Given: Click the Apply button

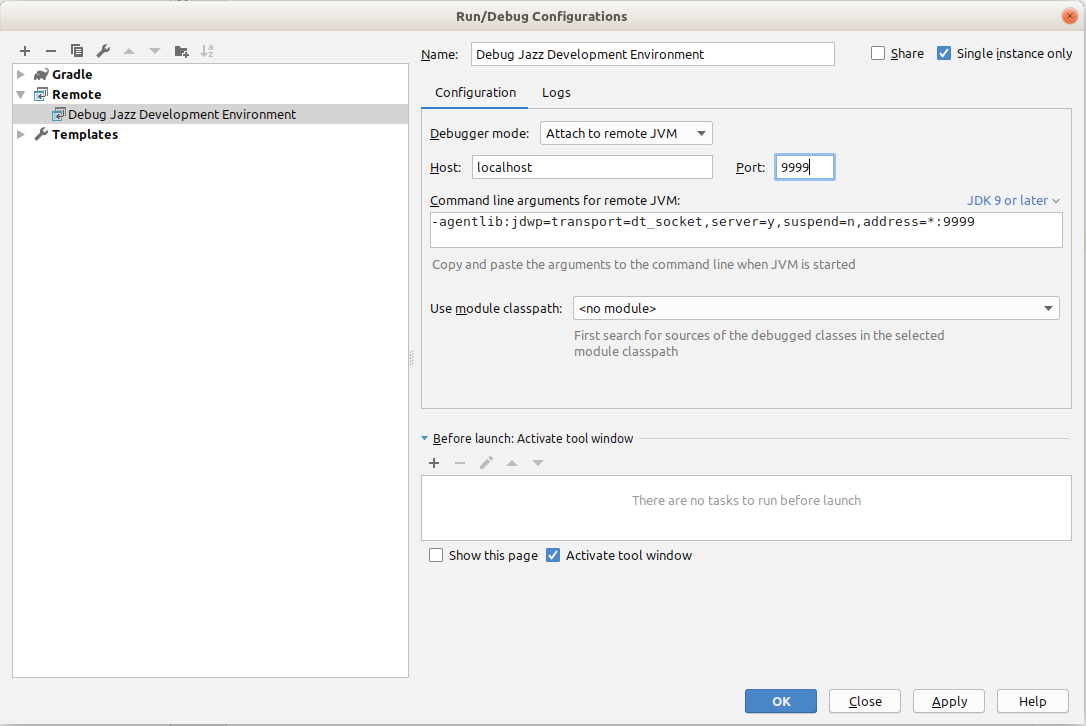Looking at the screenshot, I should [949, 701].
